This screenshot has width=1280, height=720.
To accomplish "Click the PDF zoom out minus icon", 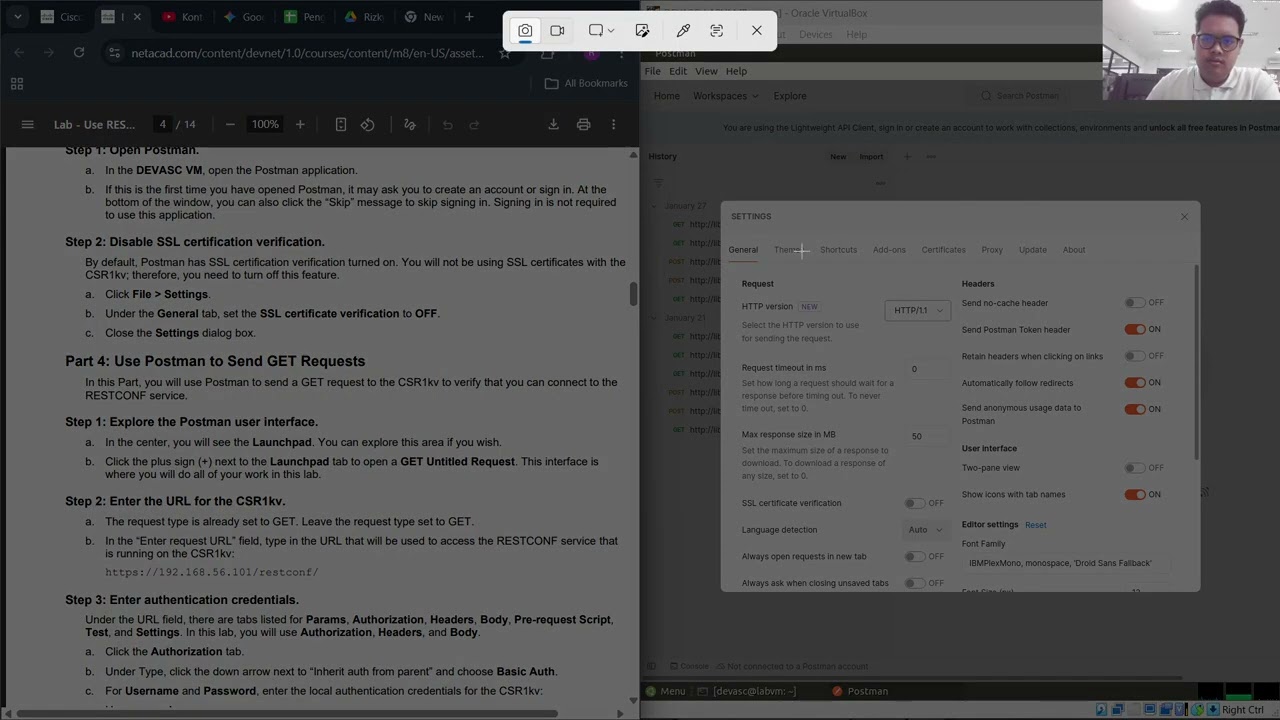I will [x=230, y=124].
